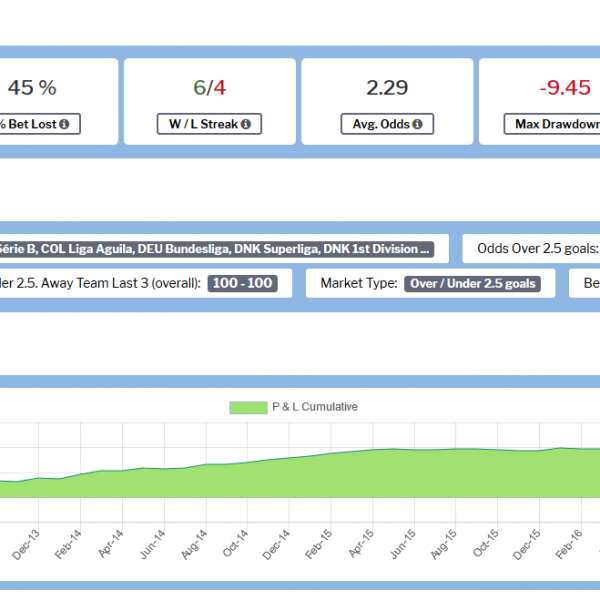Click the % Bet Lost label button

tap(40, 124)
